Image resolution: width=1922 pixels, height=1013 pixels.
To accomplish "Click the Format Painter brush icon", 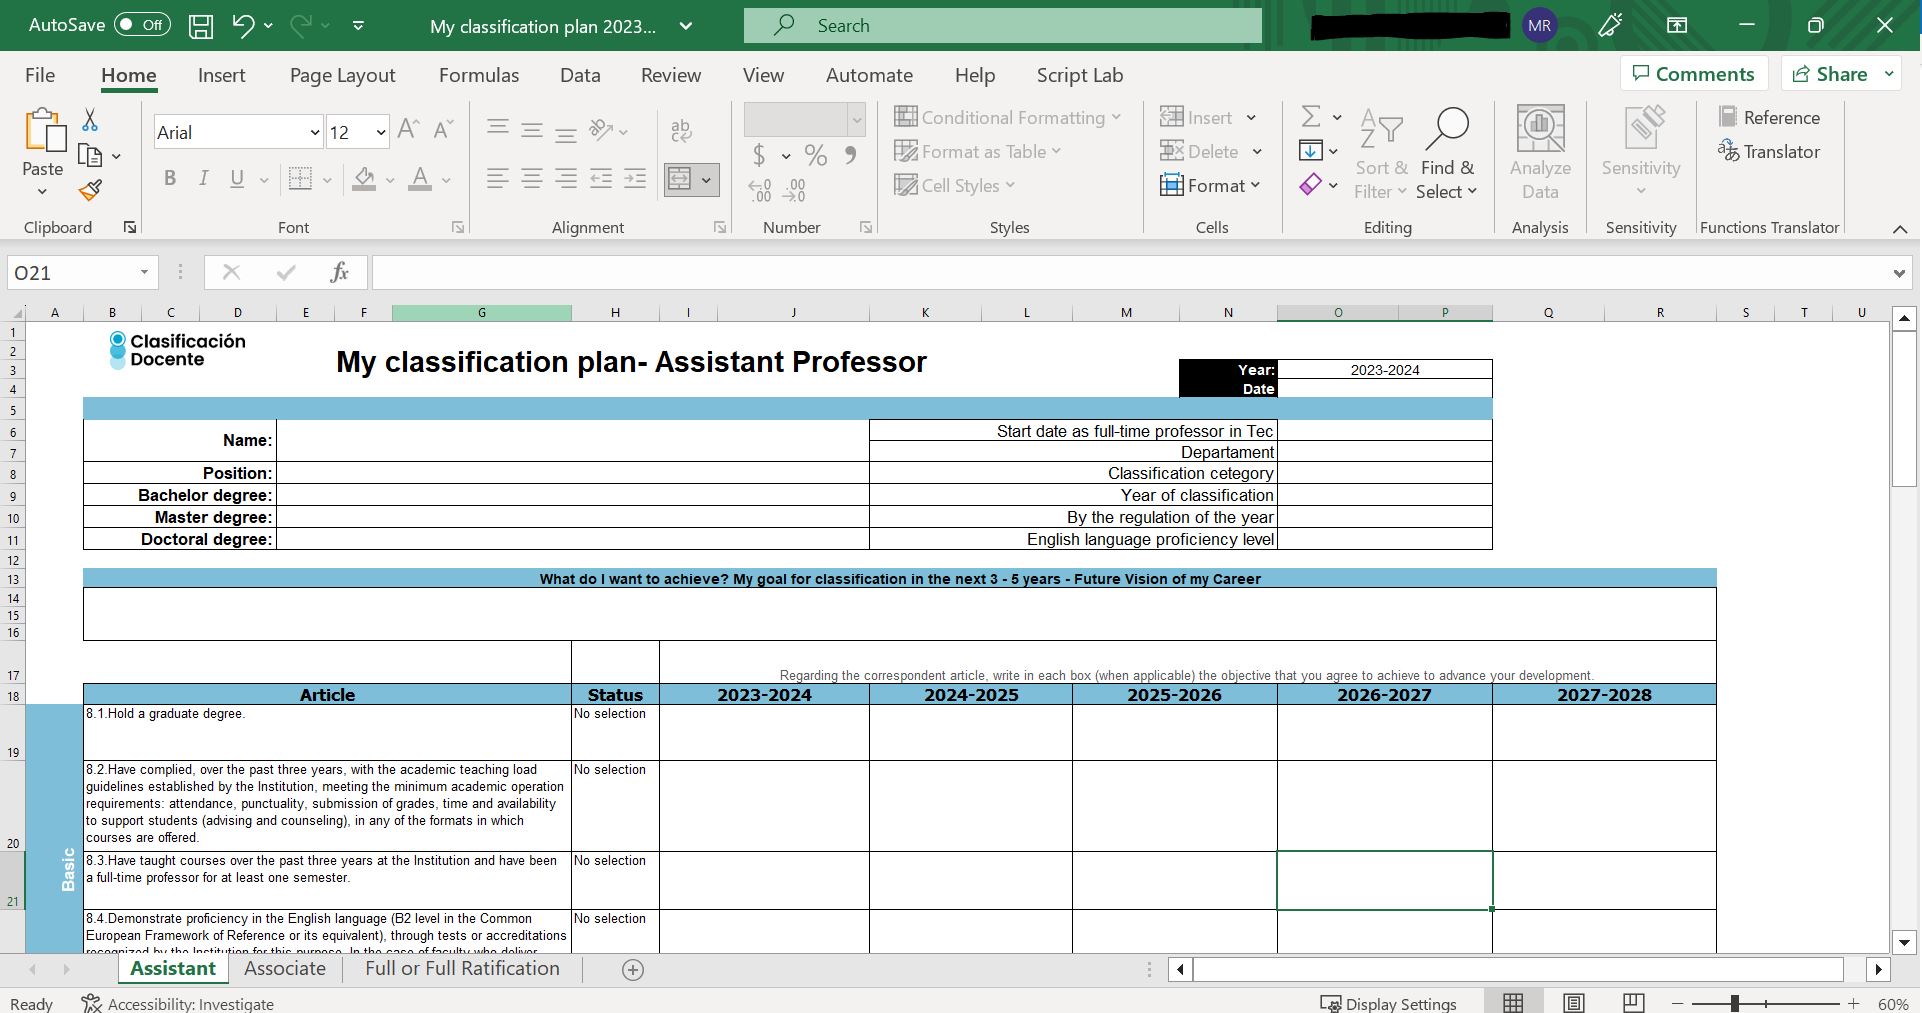I will [x=90, y=189].
